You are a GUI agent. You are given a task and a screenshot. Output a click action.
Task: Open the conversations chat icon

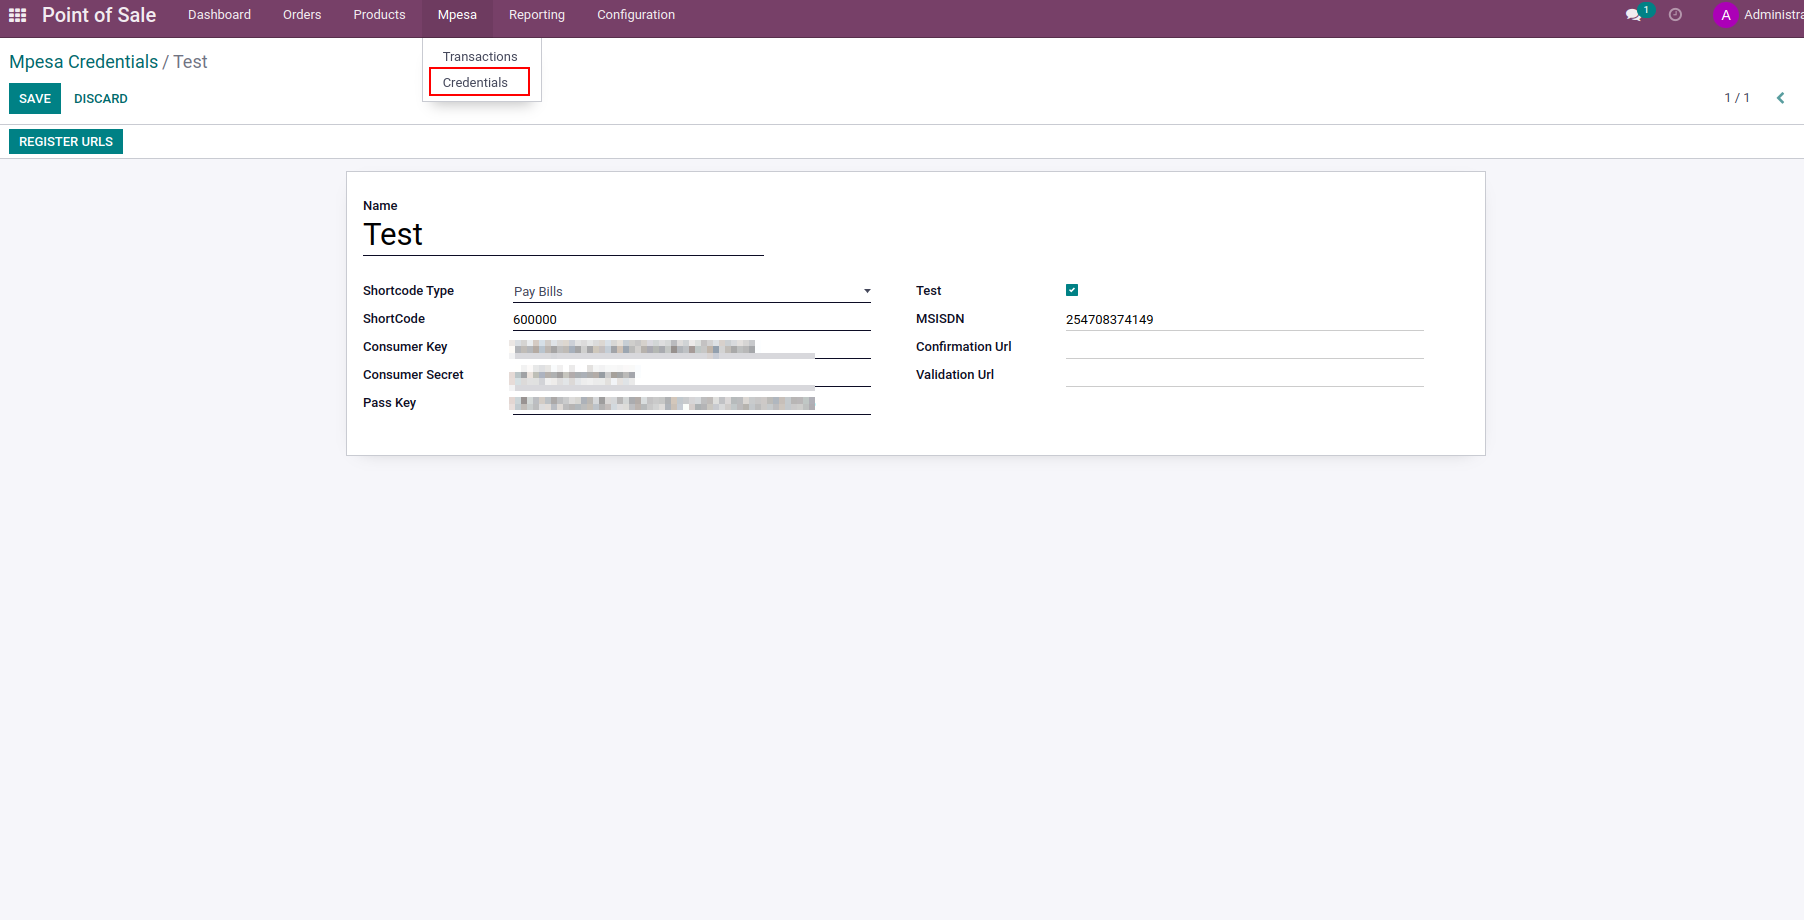pos(1633,15)
